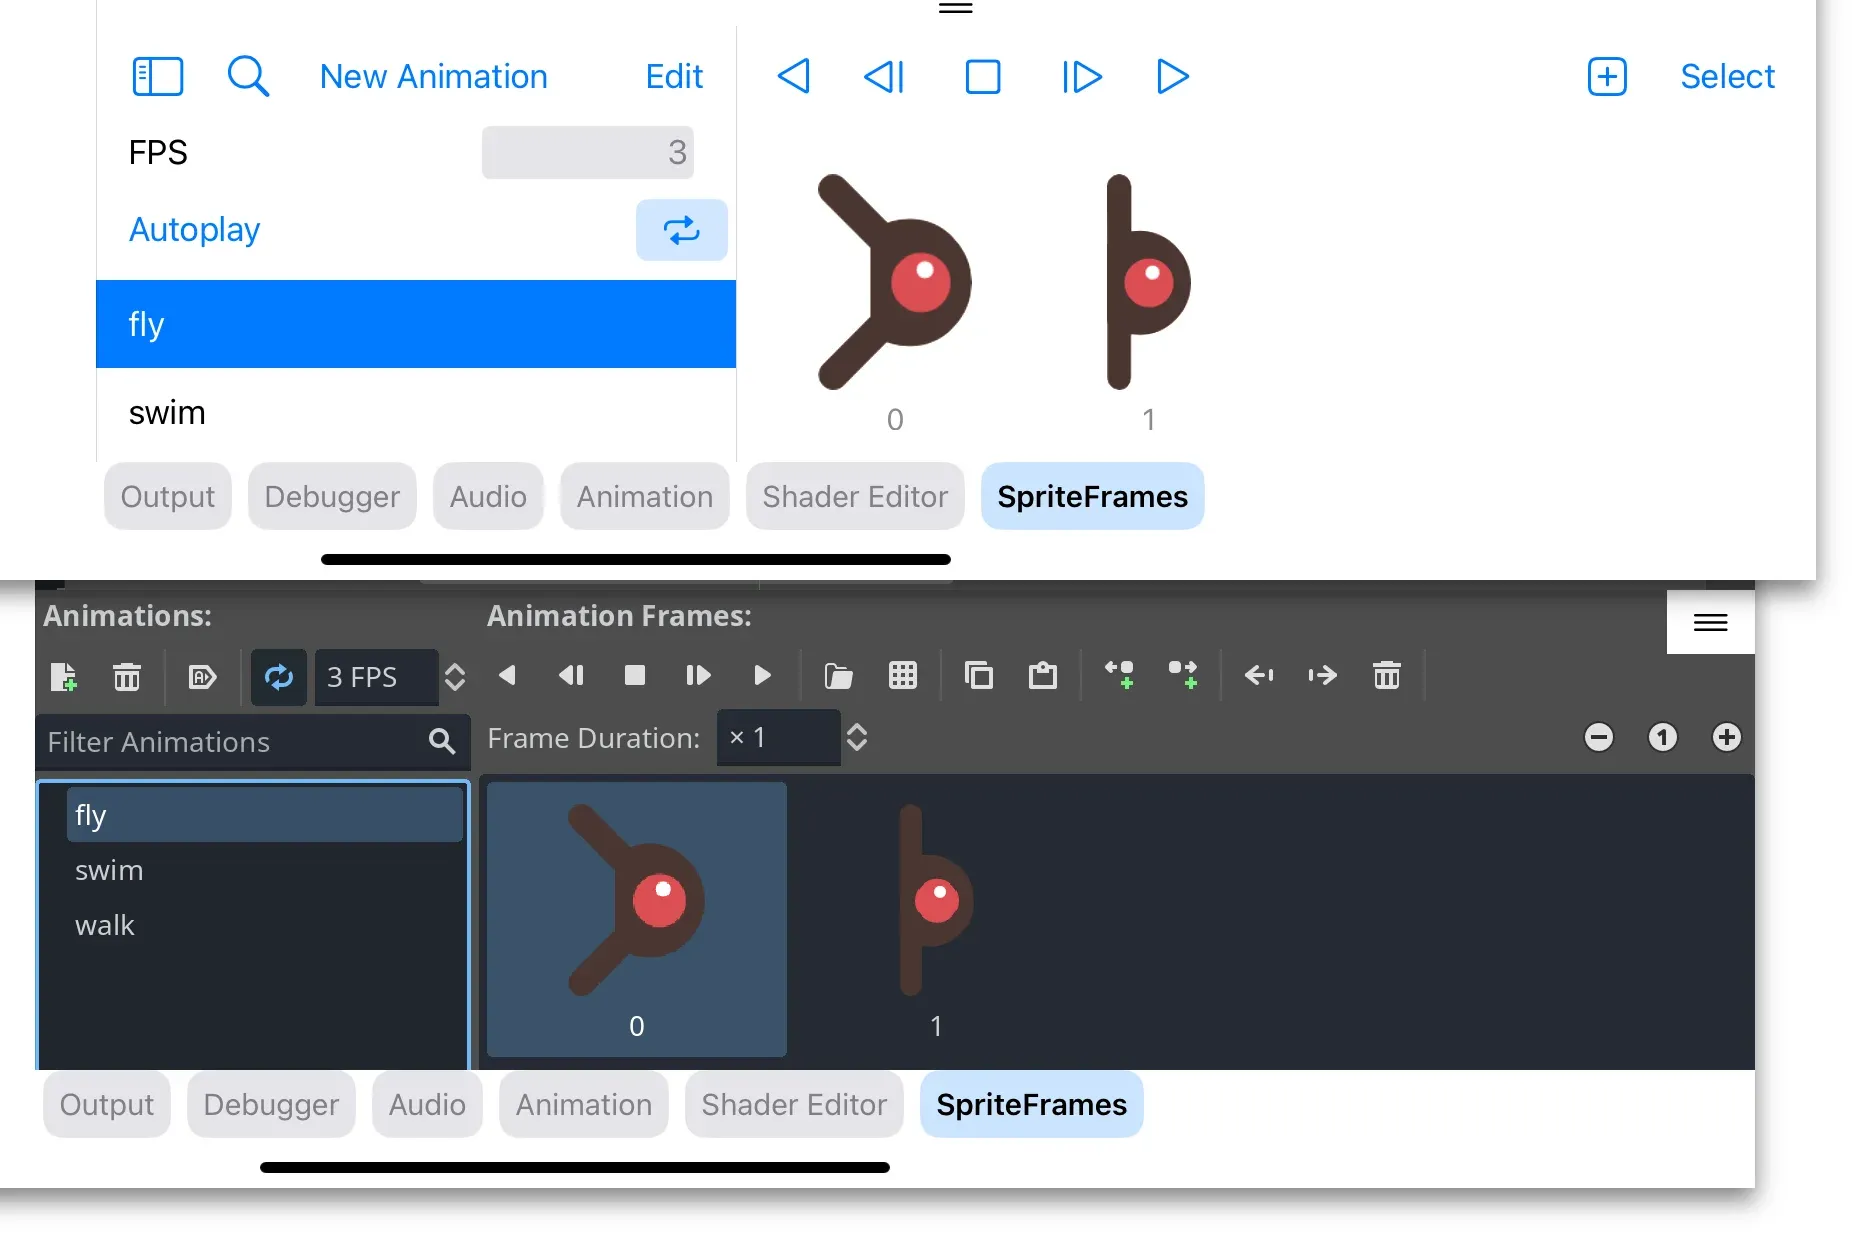Adjust the Frame Duration stepper arrows

pos(857,738)
